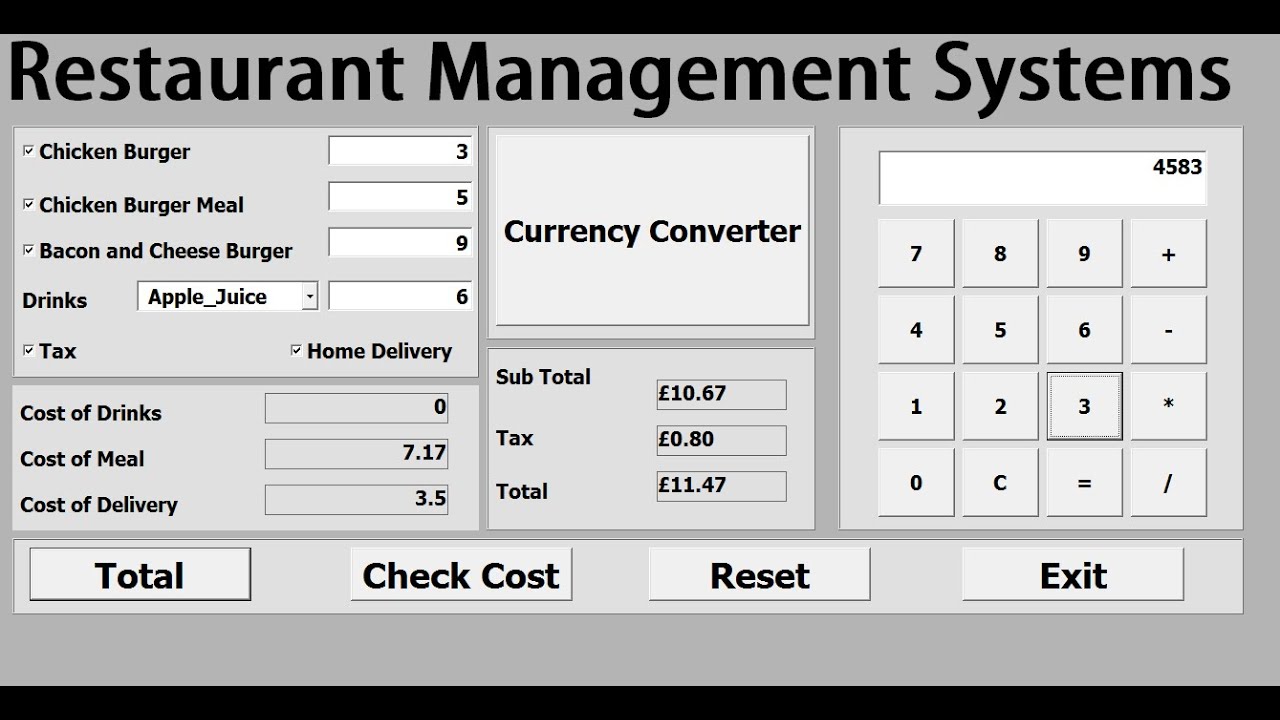This screenshot has height=720, width=1280.
Task: Click calculator key 8
Action: point(1000,254)
